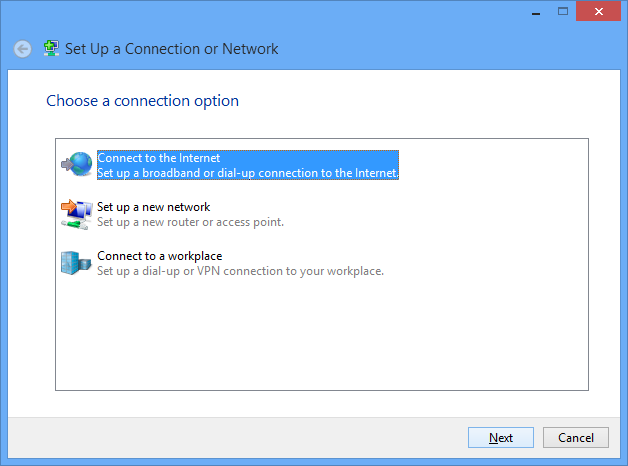Select the computer icon for Set up a new network
Image resolution: width=628 pixels, height=466 pixels.
point(76,214)
